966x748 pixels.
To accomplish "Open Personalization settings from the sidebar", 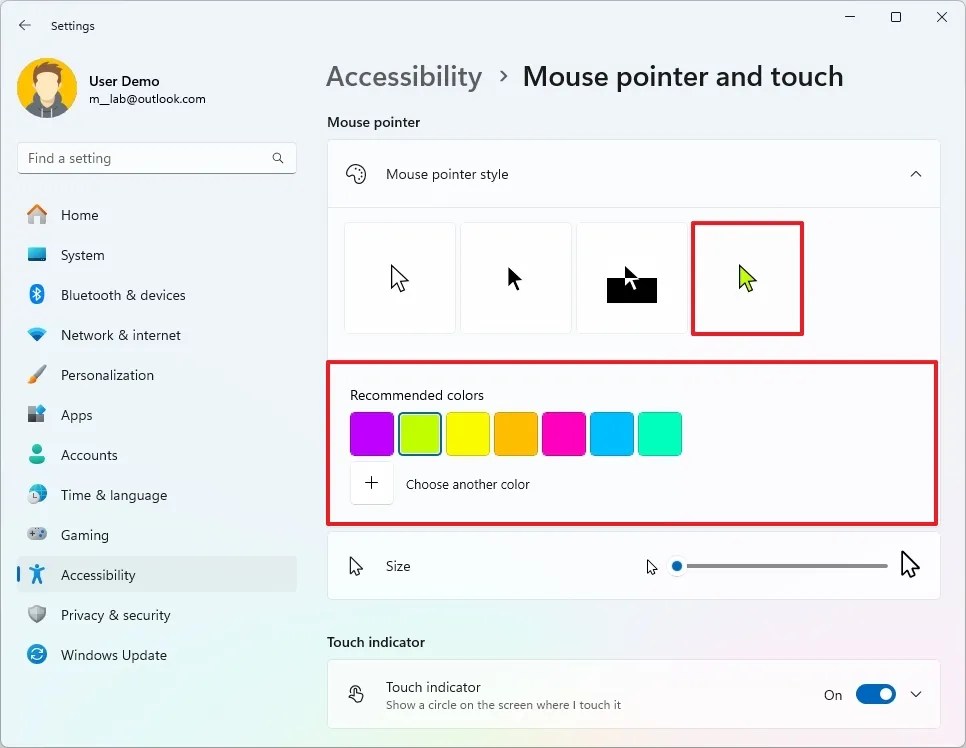I will click(38, 375).
